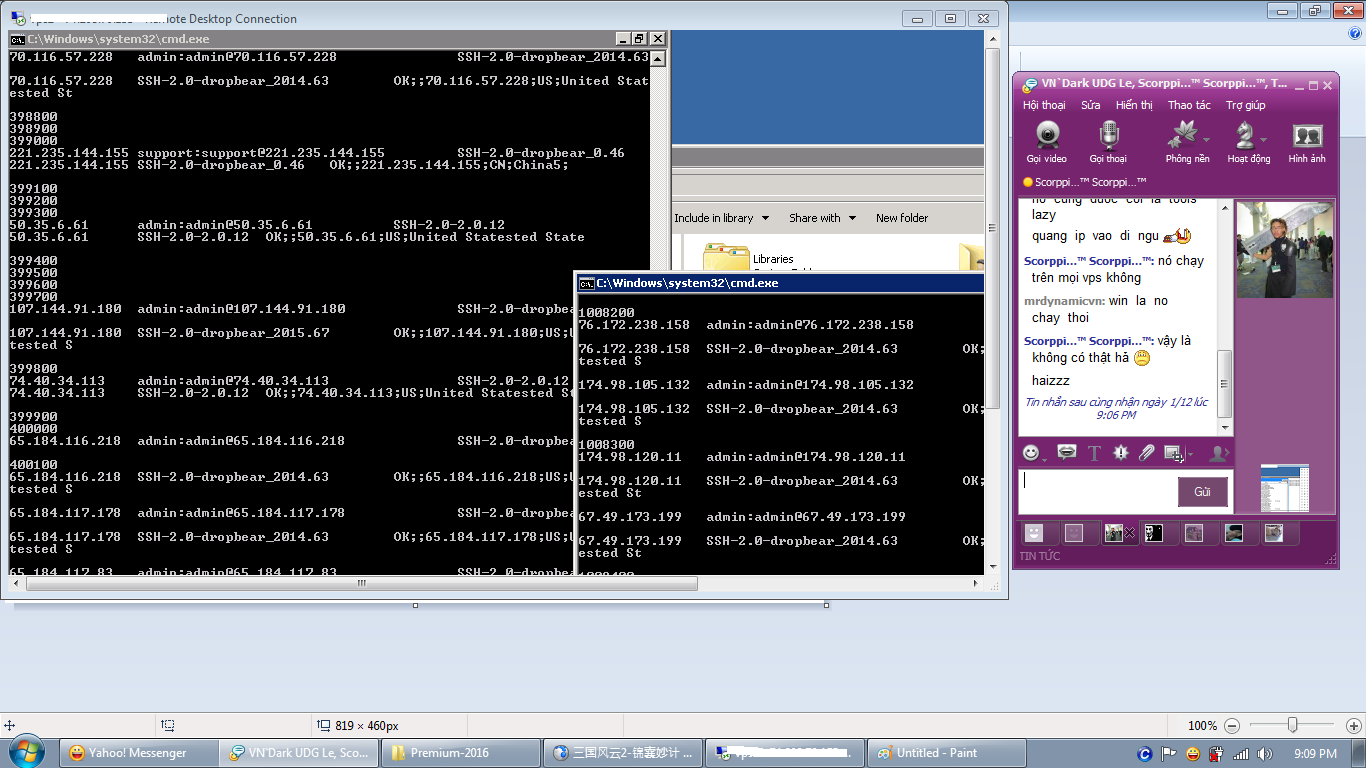The width and height of the screenshot is (1366, 768).
Task: Click the clock showing 9:09 PM
Action: [x=1315, y=753]
